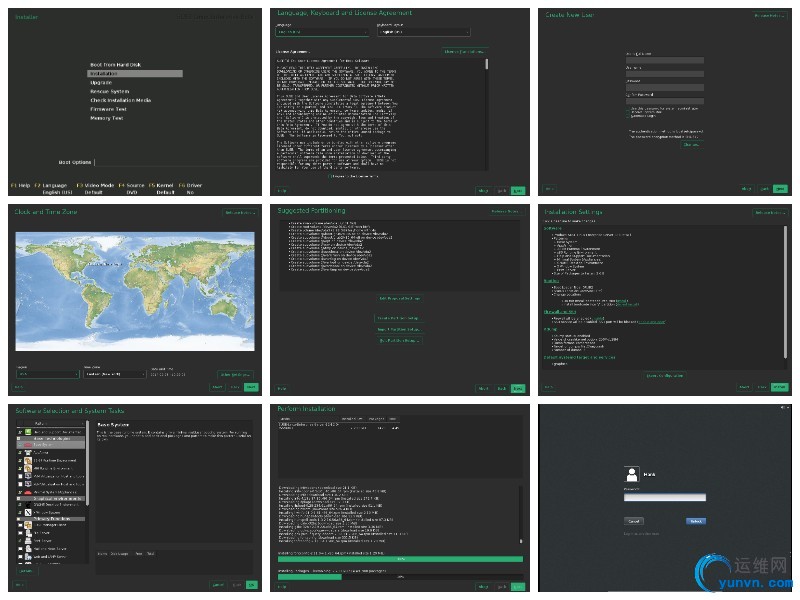The width and height of the screenshot is (800, 600).
Task: Uncheck Help and Support Documentation pattern checkbox
Action: coord(20,432)
